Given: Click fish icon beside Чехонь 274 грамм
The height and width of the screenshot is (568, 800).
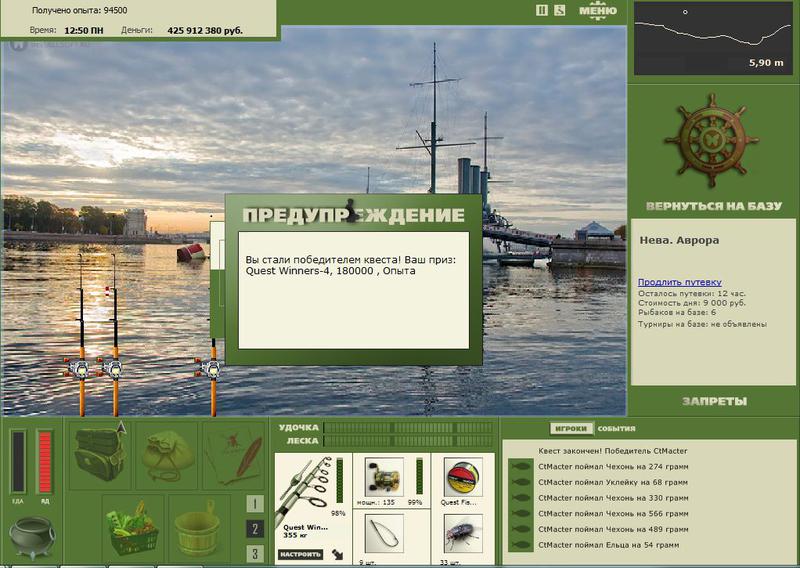Looking at the screenshot, I should click(520, 466).
